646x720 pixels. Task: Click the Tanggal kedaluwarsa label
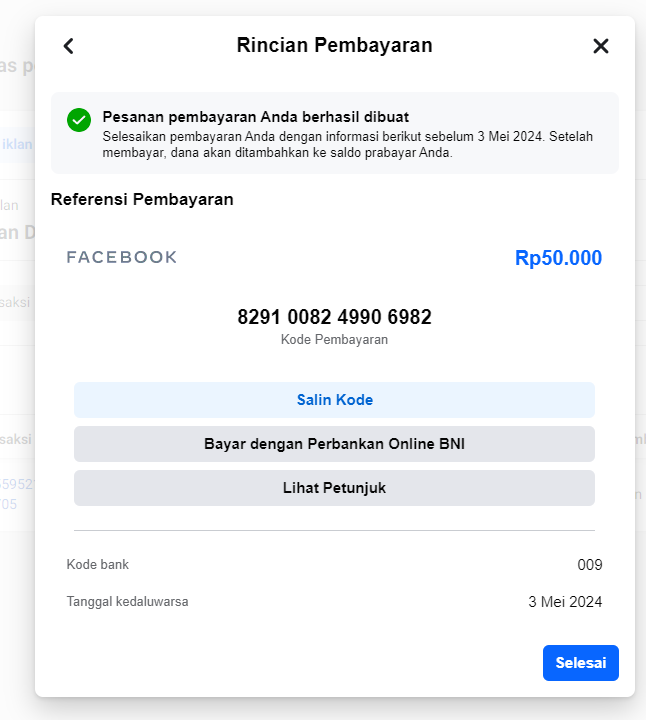pyautogui.click(x=127, y=602)
